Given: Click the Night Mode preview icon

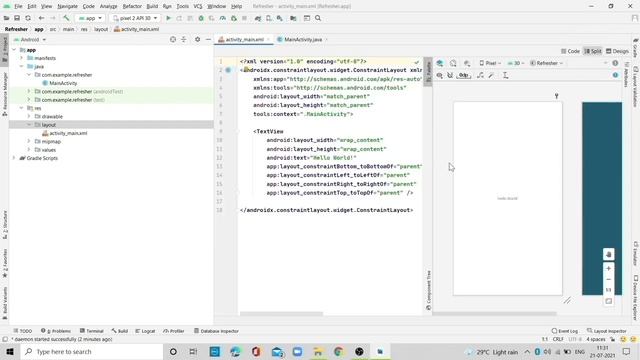Looking at the screenshot, I should pos(467,63).
